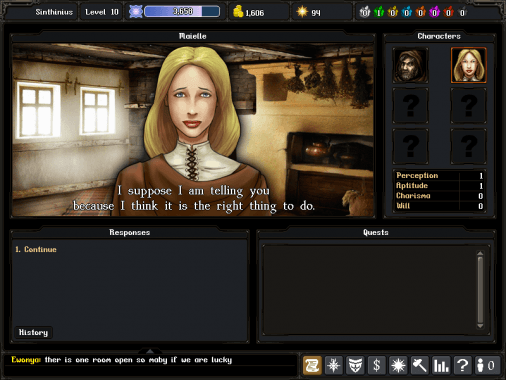Click the middle-right unknown character slot
506x380 pixels.
pos(468,106)
